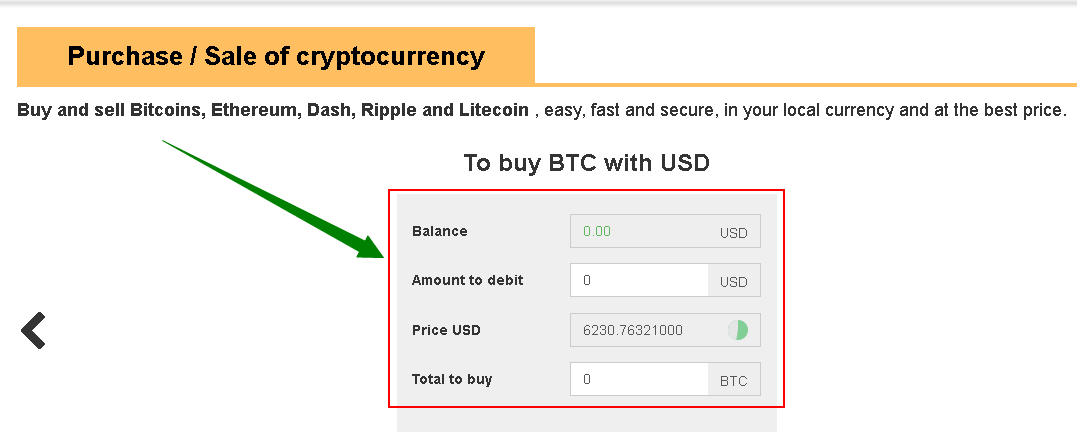Focus the Amount to debit input field
Screen dimensions: 1077x432
pos(639,280)
